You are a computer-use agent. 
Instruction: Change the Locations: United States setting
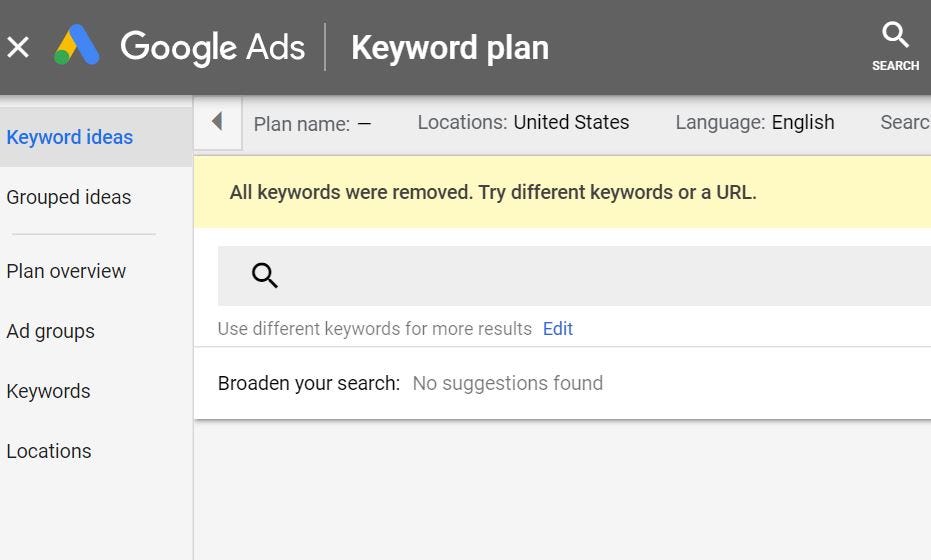point(523,122)
